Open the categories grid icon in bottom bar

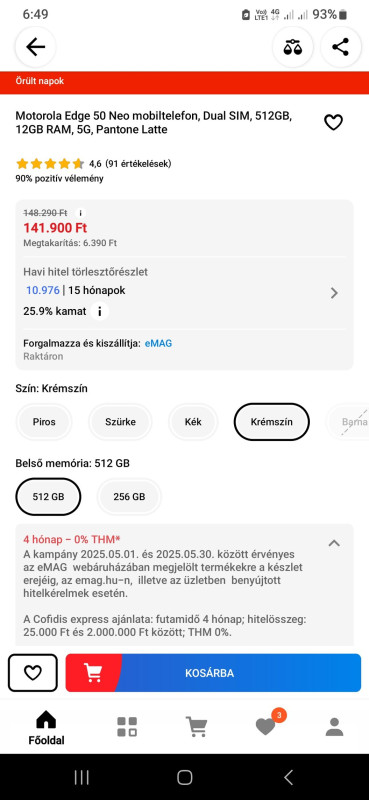coord(127,727)
